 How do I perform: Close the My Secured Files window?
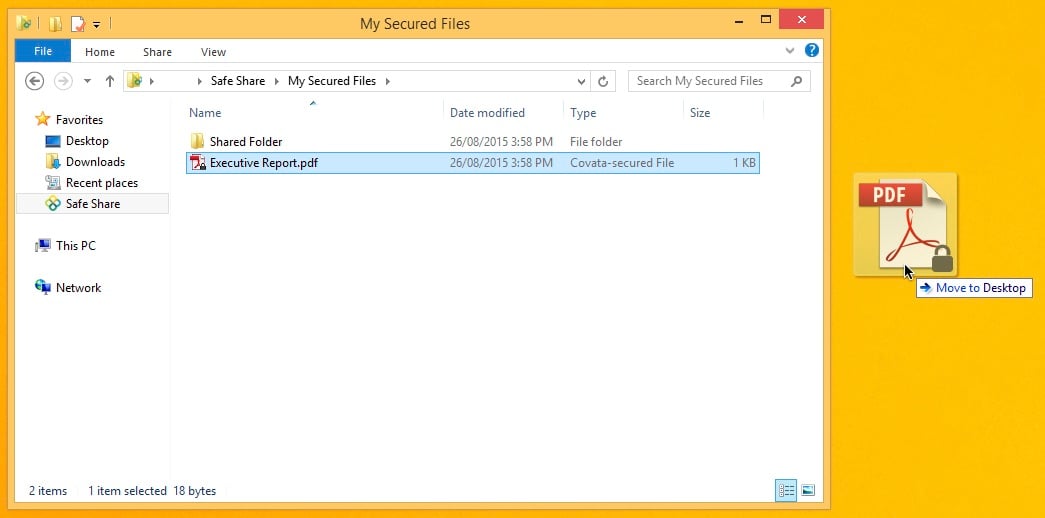pyautogui.click(x=801, y=19)
